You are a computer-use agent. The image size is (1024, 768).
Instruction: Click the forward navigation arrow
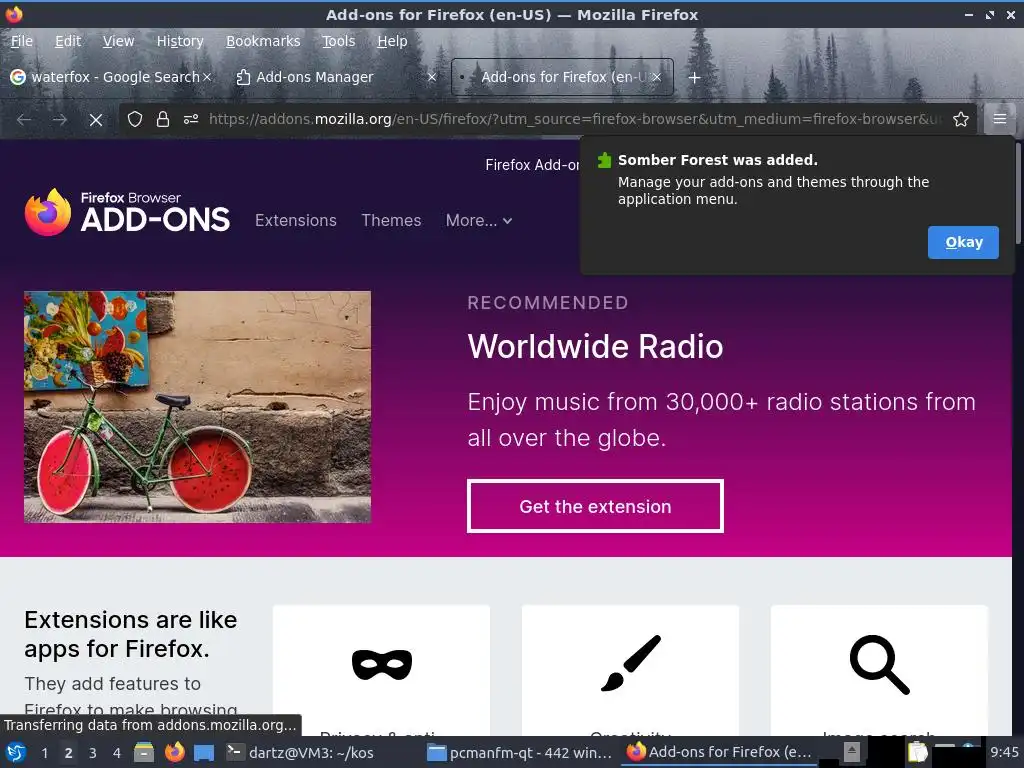pos(59,120)
